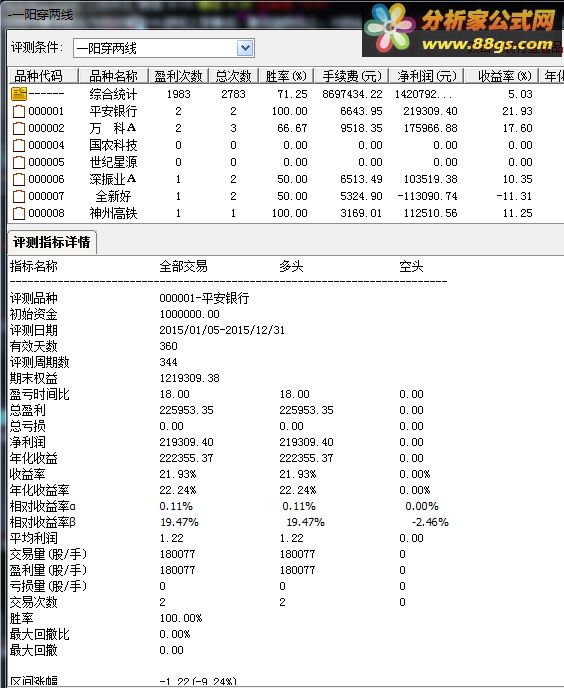The width and height of the screenshot is (564, 688).
Task: Click the folder icon of the 综合统计 row
Action: (19, 94)
